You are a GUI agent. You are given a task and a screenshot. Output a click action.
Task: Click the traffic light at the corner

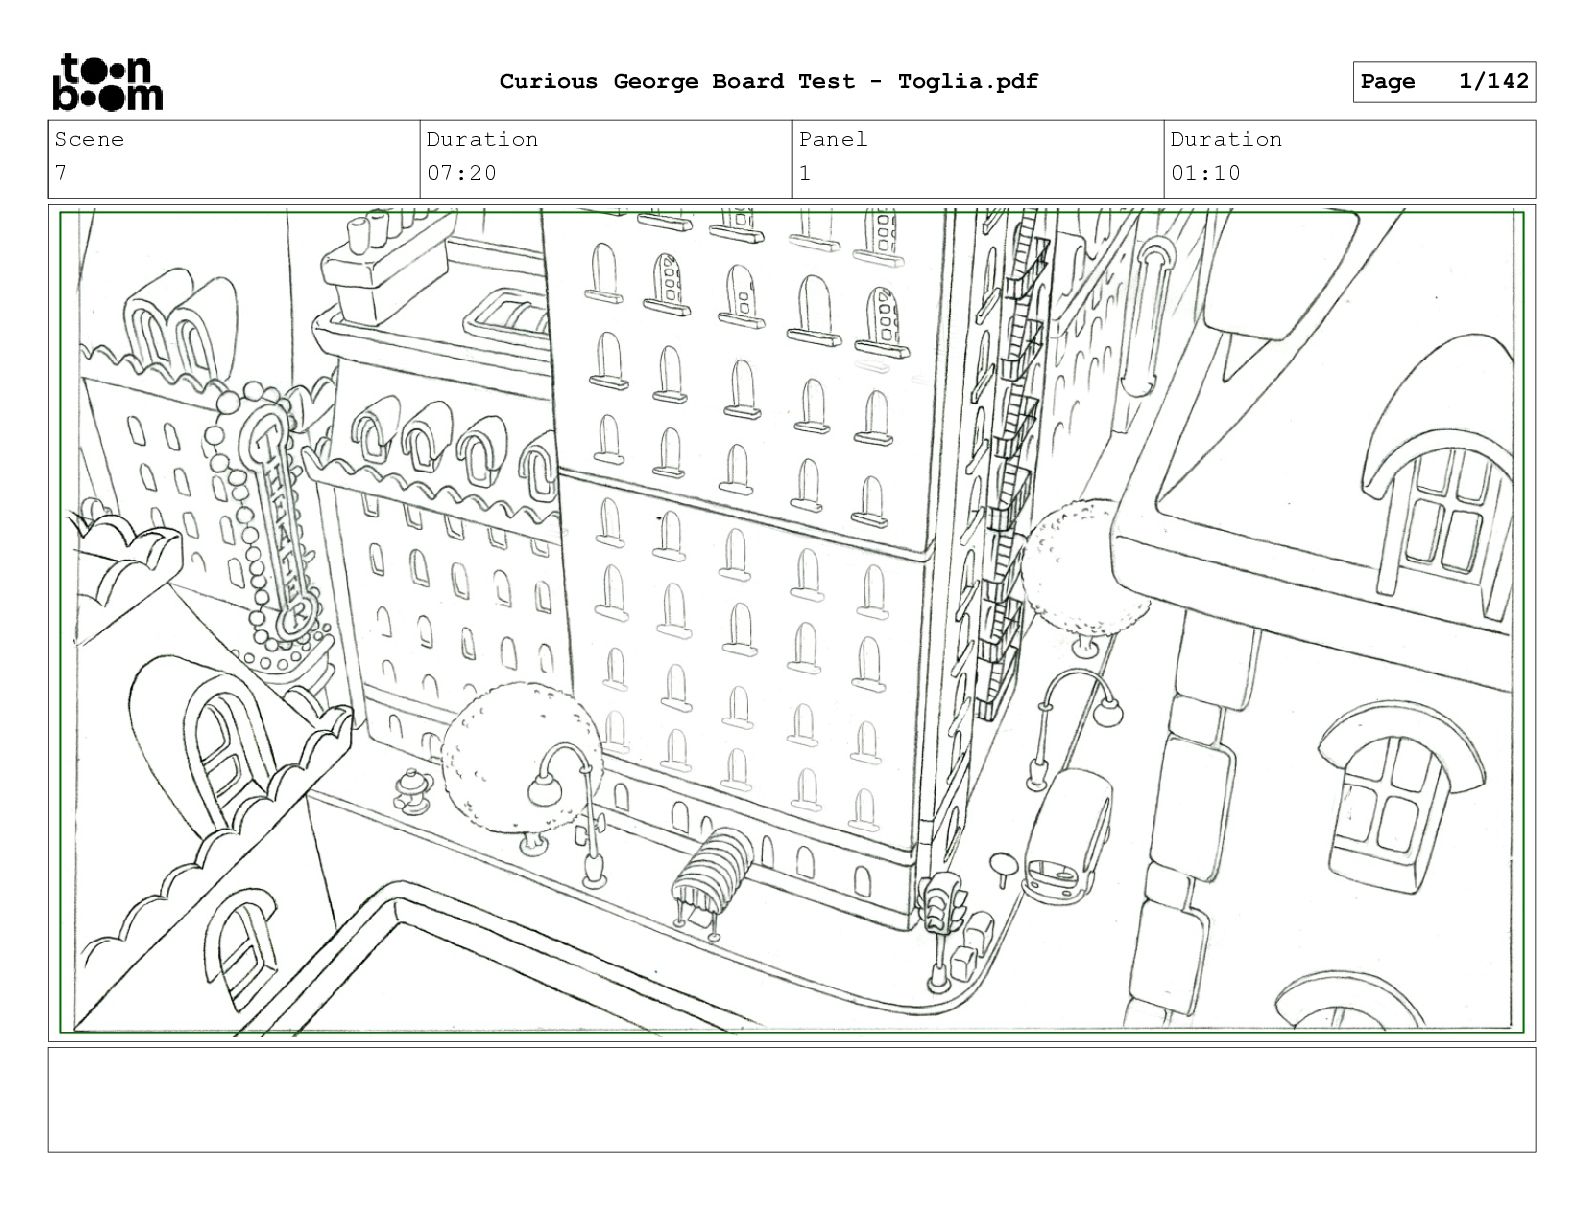click(940, 903)
